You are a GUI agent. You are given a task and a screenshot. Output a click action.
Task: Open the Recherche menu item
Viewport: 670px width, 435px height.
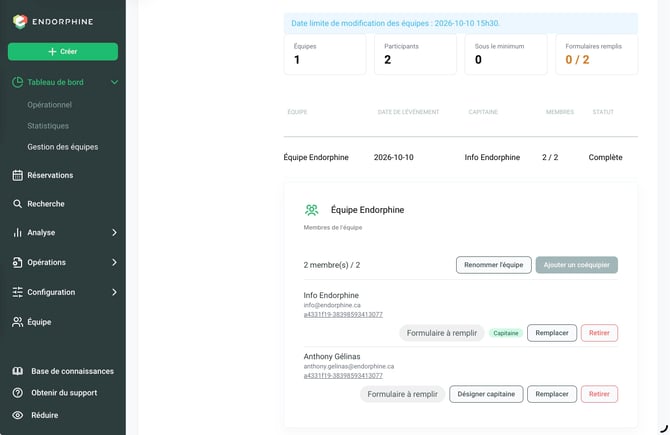point(46,204)
